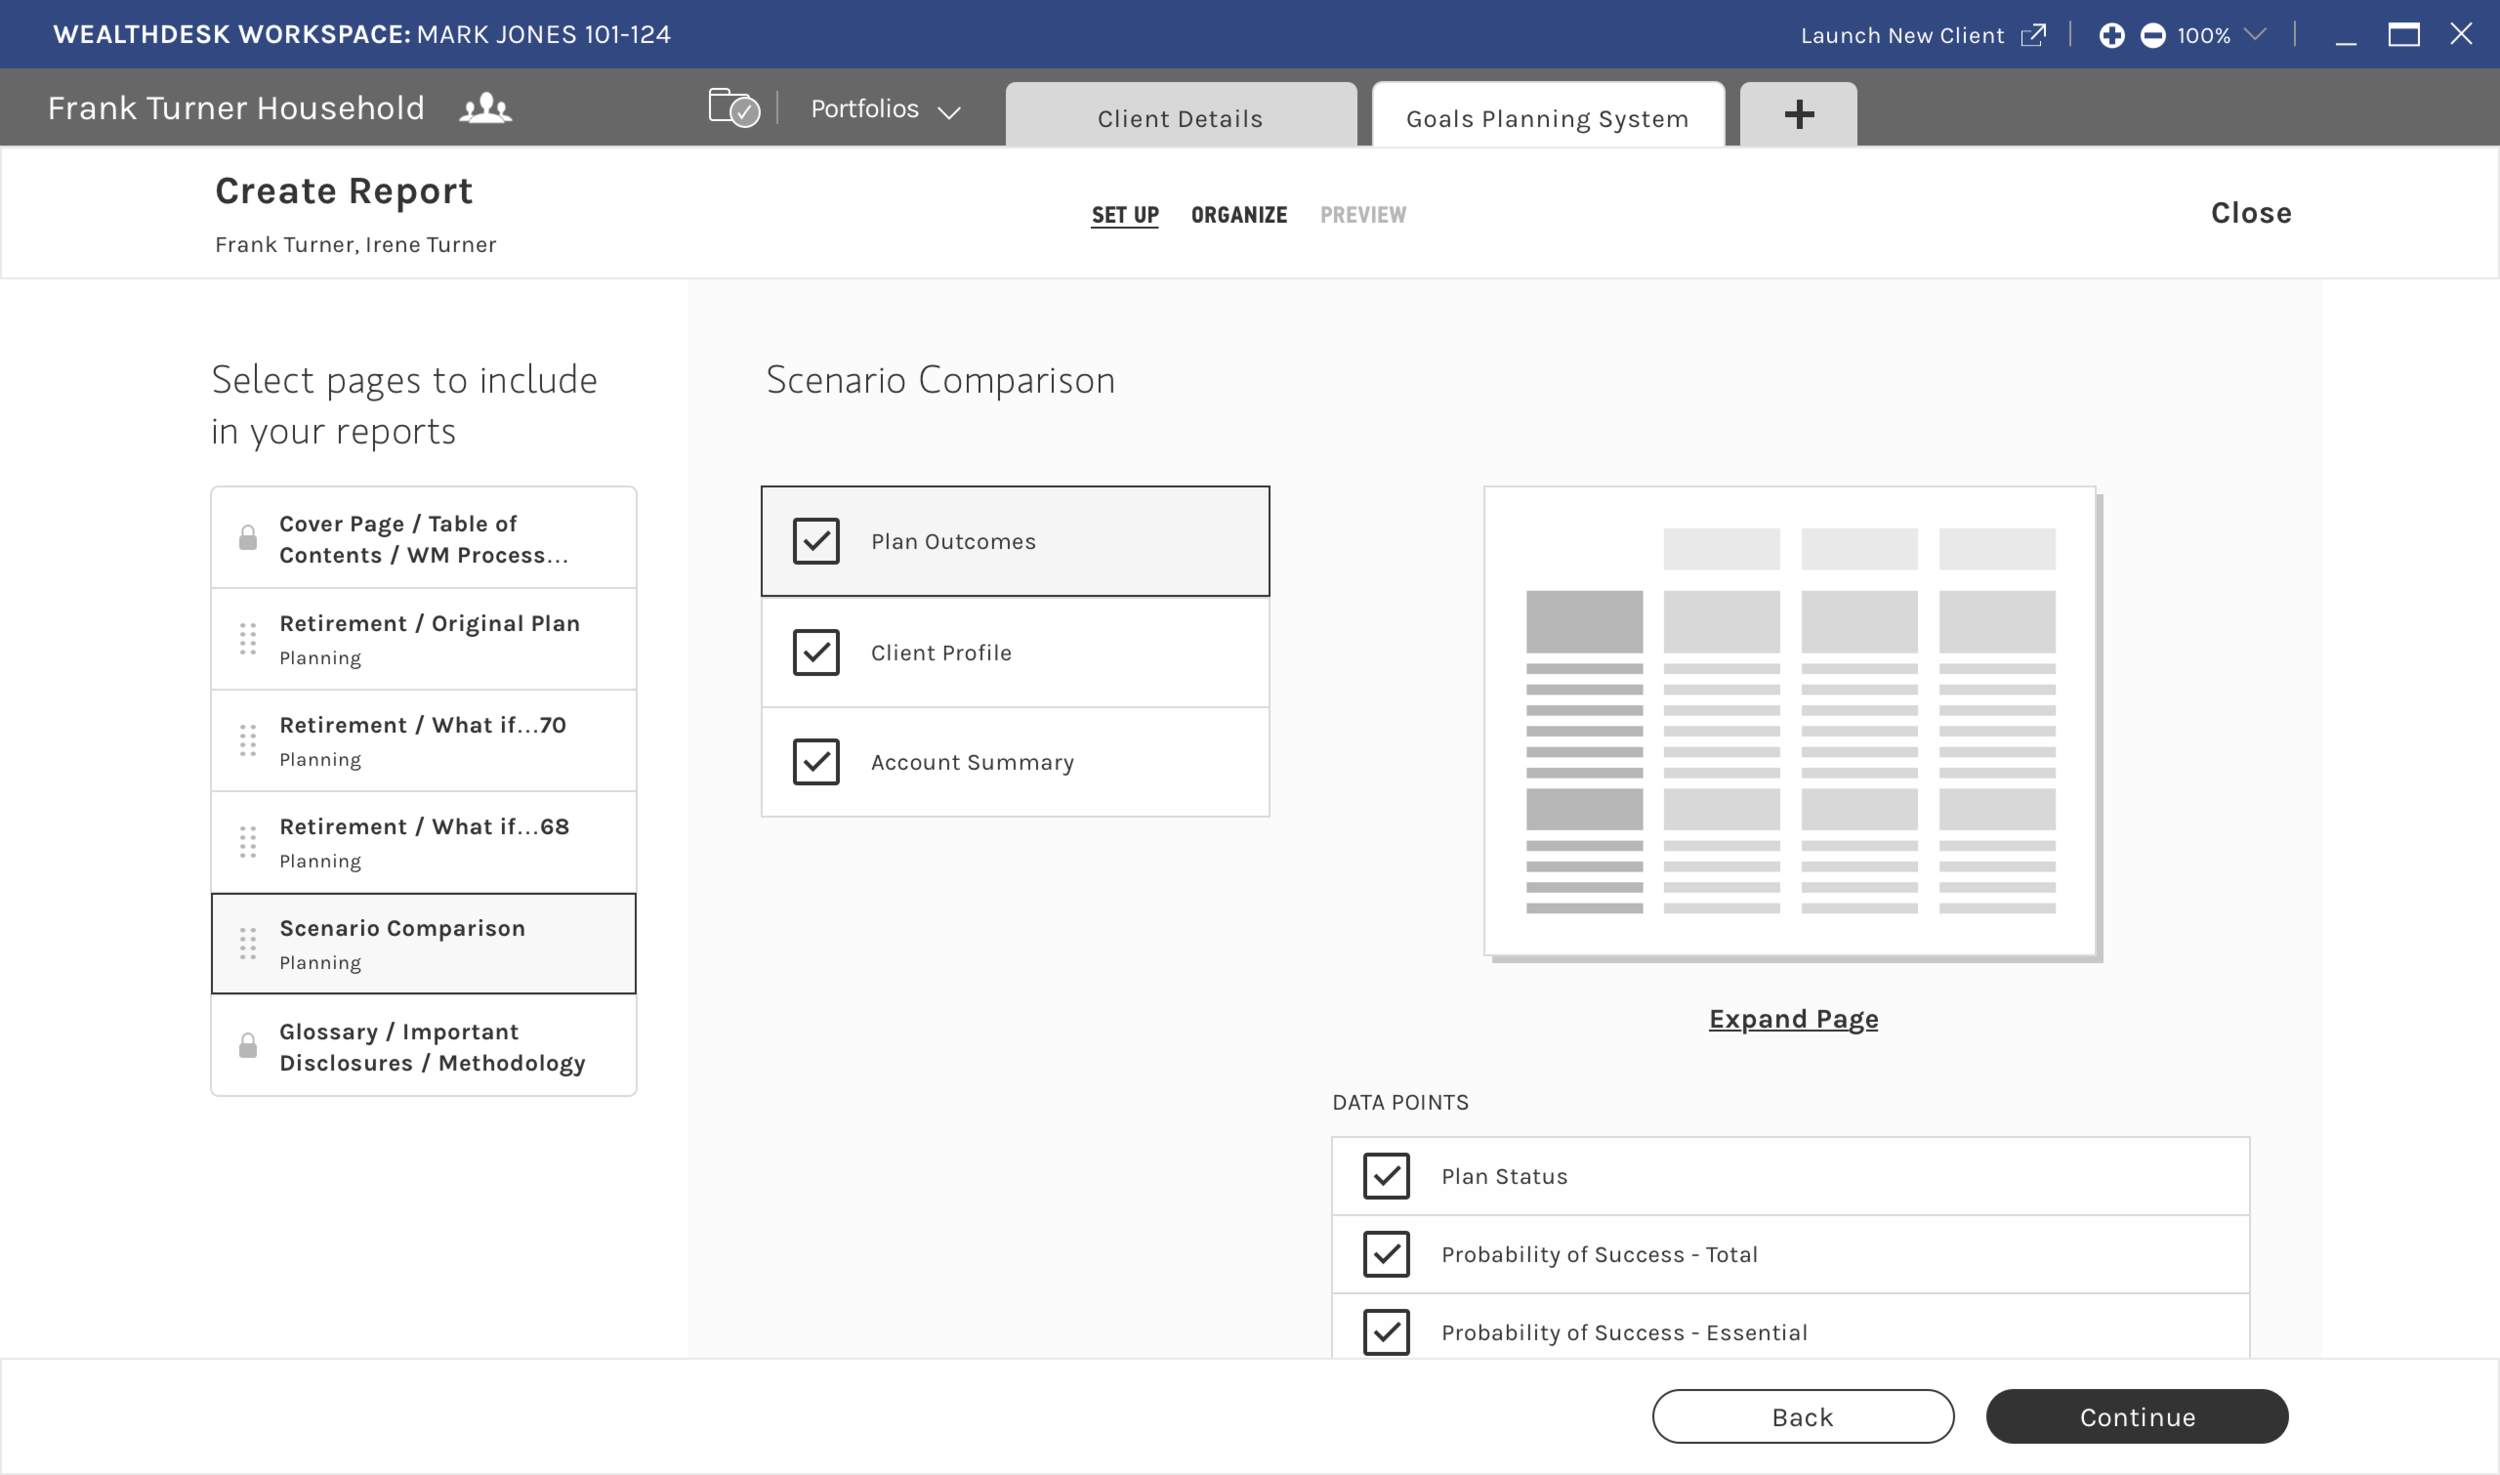This screenshot has height=1475, width=2500.
Task: Switch to the Client Details tab
Action: 1180,118
